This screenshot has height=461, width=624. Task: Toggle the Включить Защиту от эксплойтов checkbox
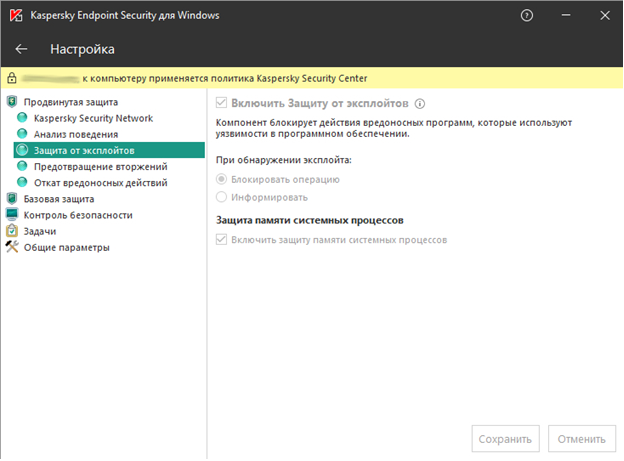coord(222,103)
